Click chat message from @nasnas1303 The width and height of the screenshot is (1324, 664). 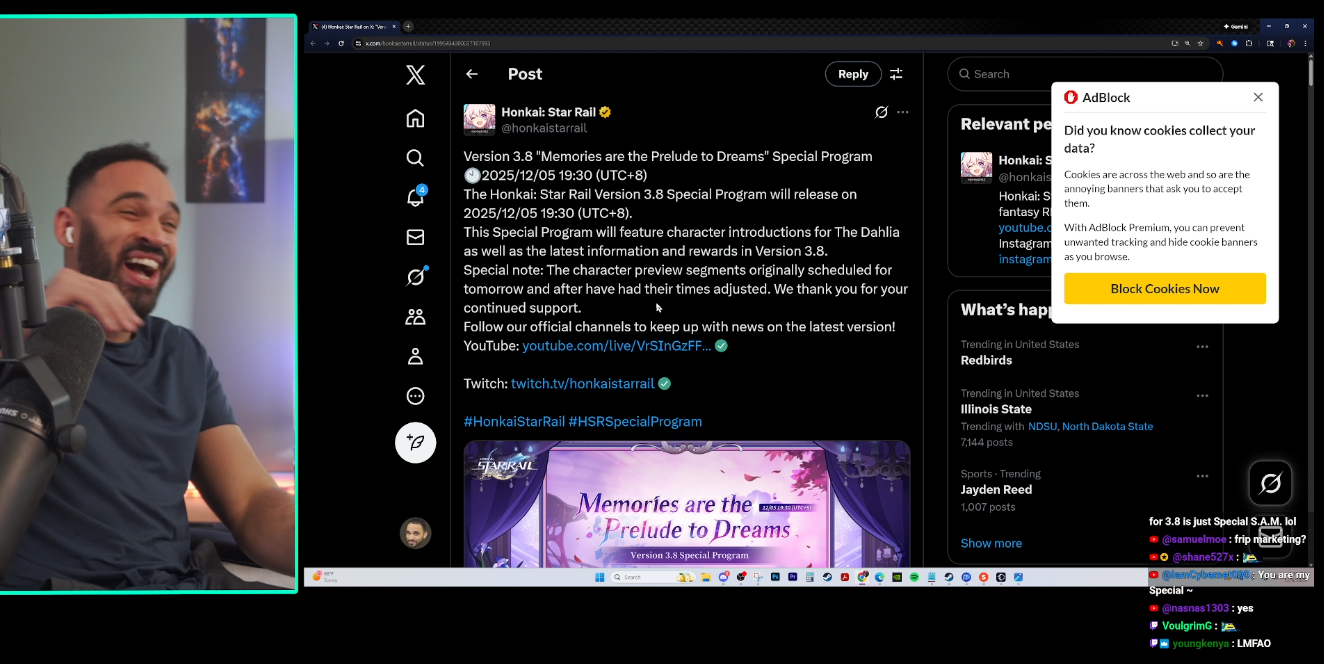1201,608
